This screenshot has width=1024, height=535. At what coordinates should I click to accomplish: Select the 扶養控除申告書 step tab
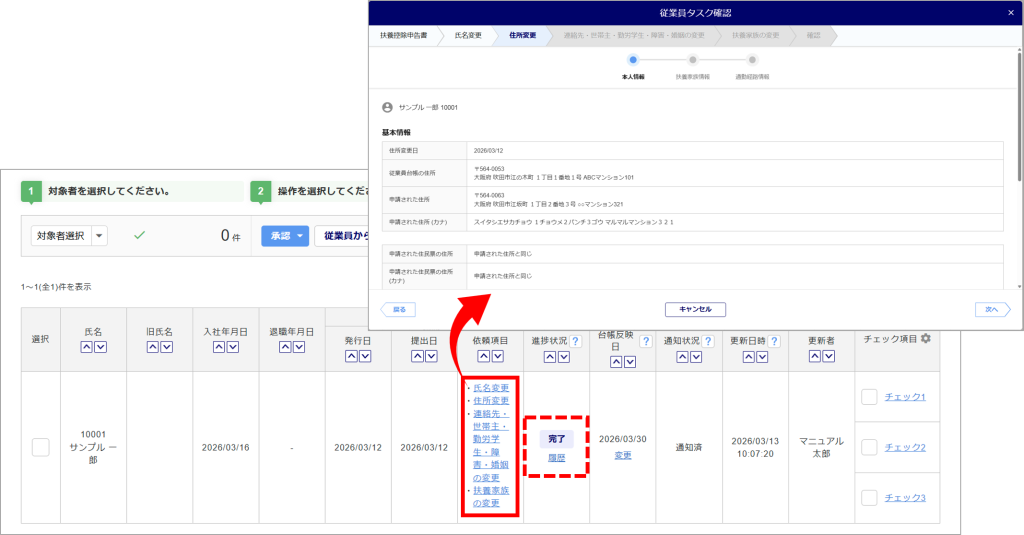[402, 35]
